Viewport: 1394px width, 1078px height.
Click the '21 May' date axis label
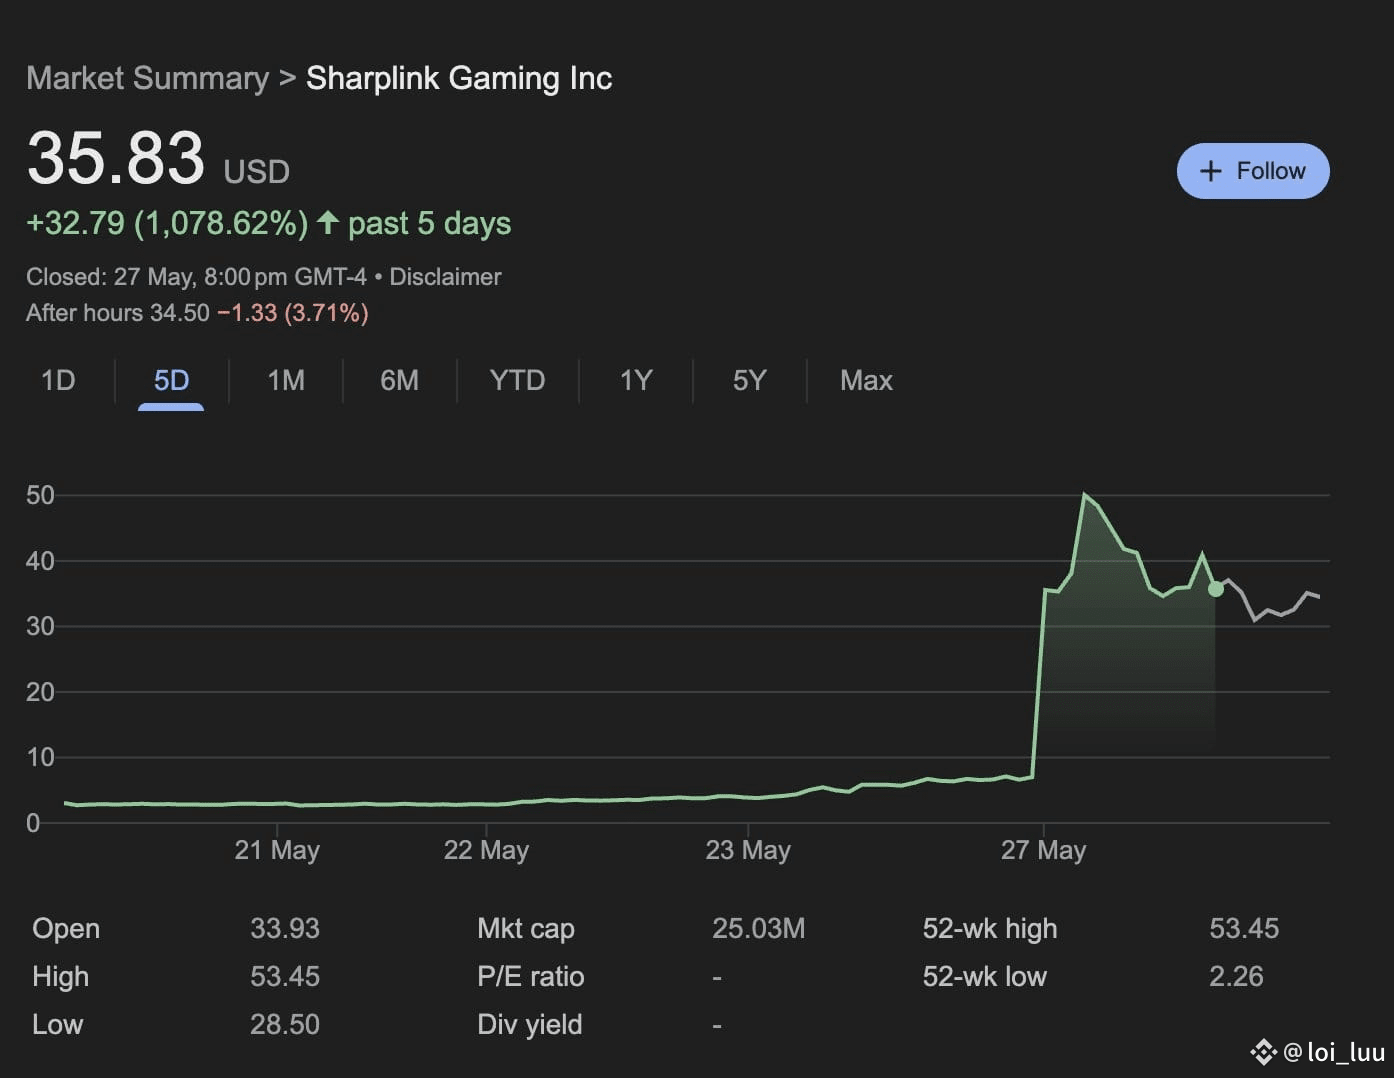[x=277, y=850]
